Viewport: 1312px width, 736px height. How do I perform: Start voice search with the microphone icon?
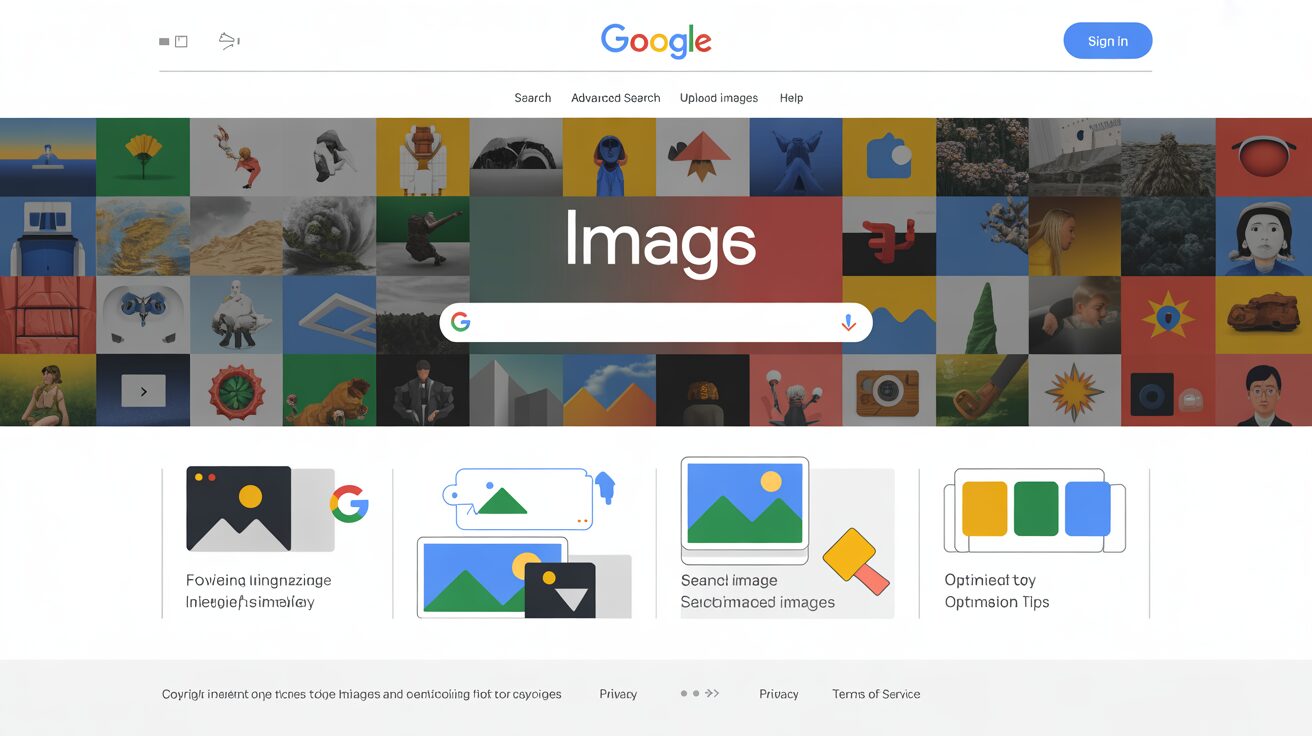848,322
